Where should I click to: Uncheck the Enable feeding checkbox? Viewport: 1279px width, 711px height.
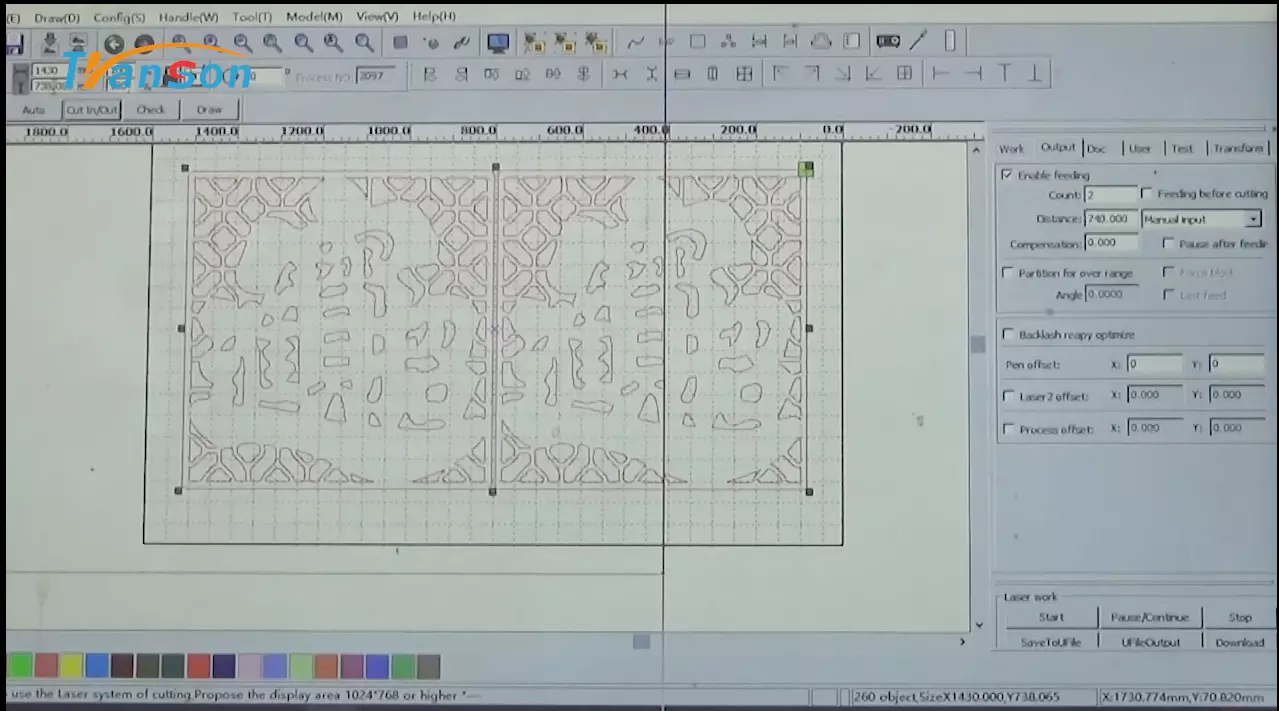[x=1007, y=175]
